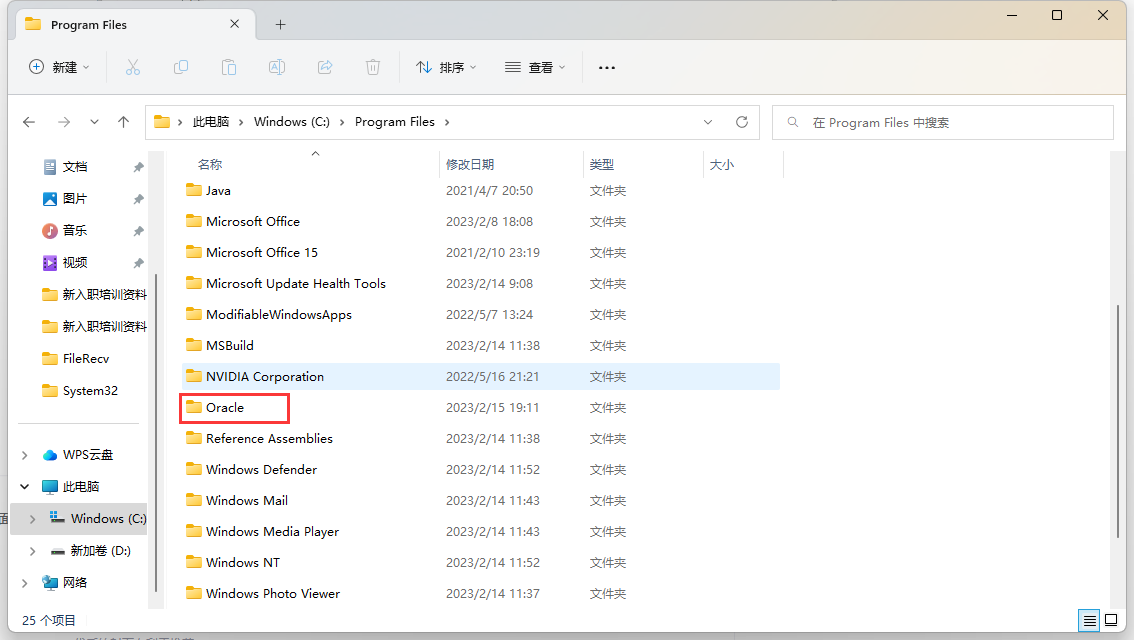Expand address bar history dropdown
Viewport: 1134px width, 640px height.
(708, 122)
